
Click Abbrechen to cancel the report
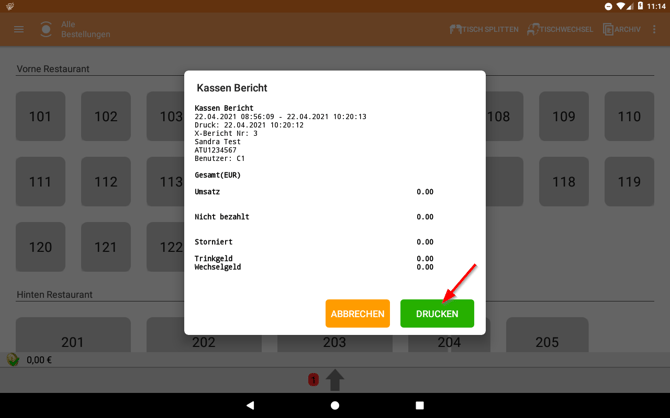(x=357, y=313)
